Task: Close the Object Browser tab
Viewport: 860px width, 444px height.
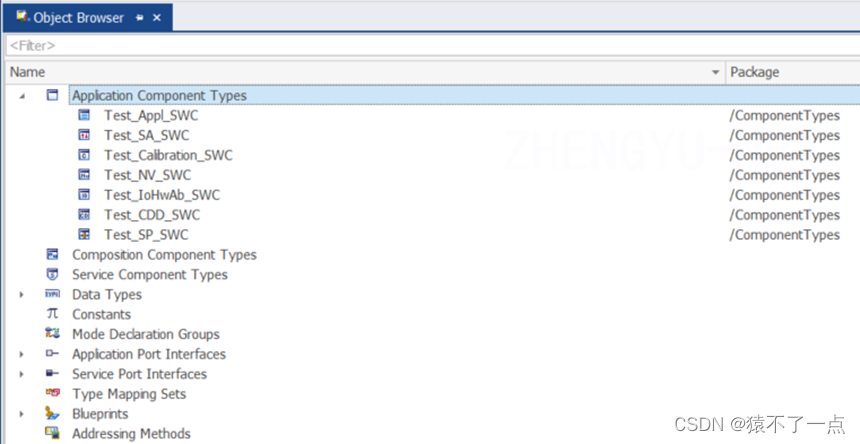Action: [x=157, y=18]
